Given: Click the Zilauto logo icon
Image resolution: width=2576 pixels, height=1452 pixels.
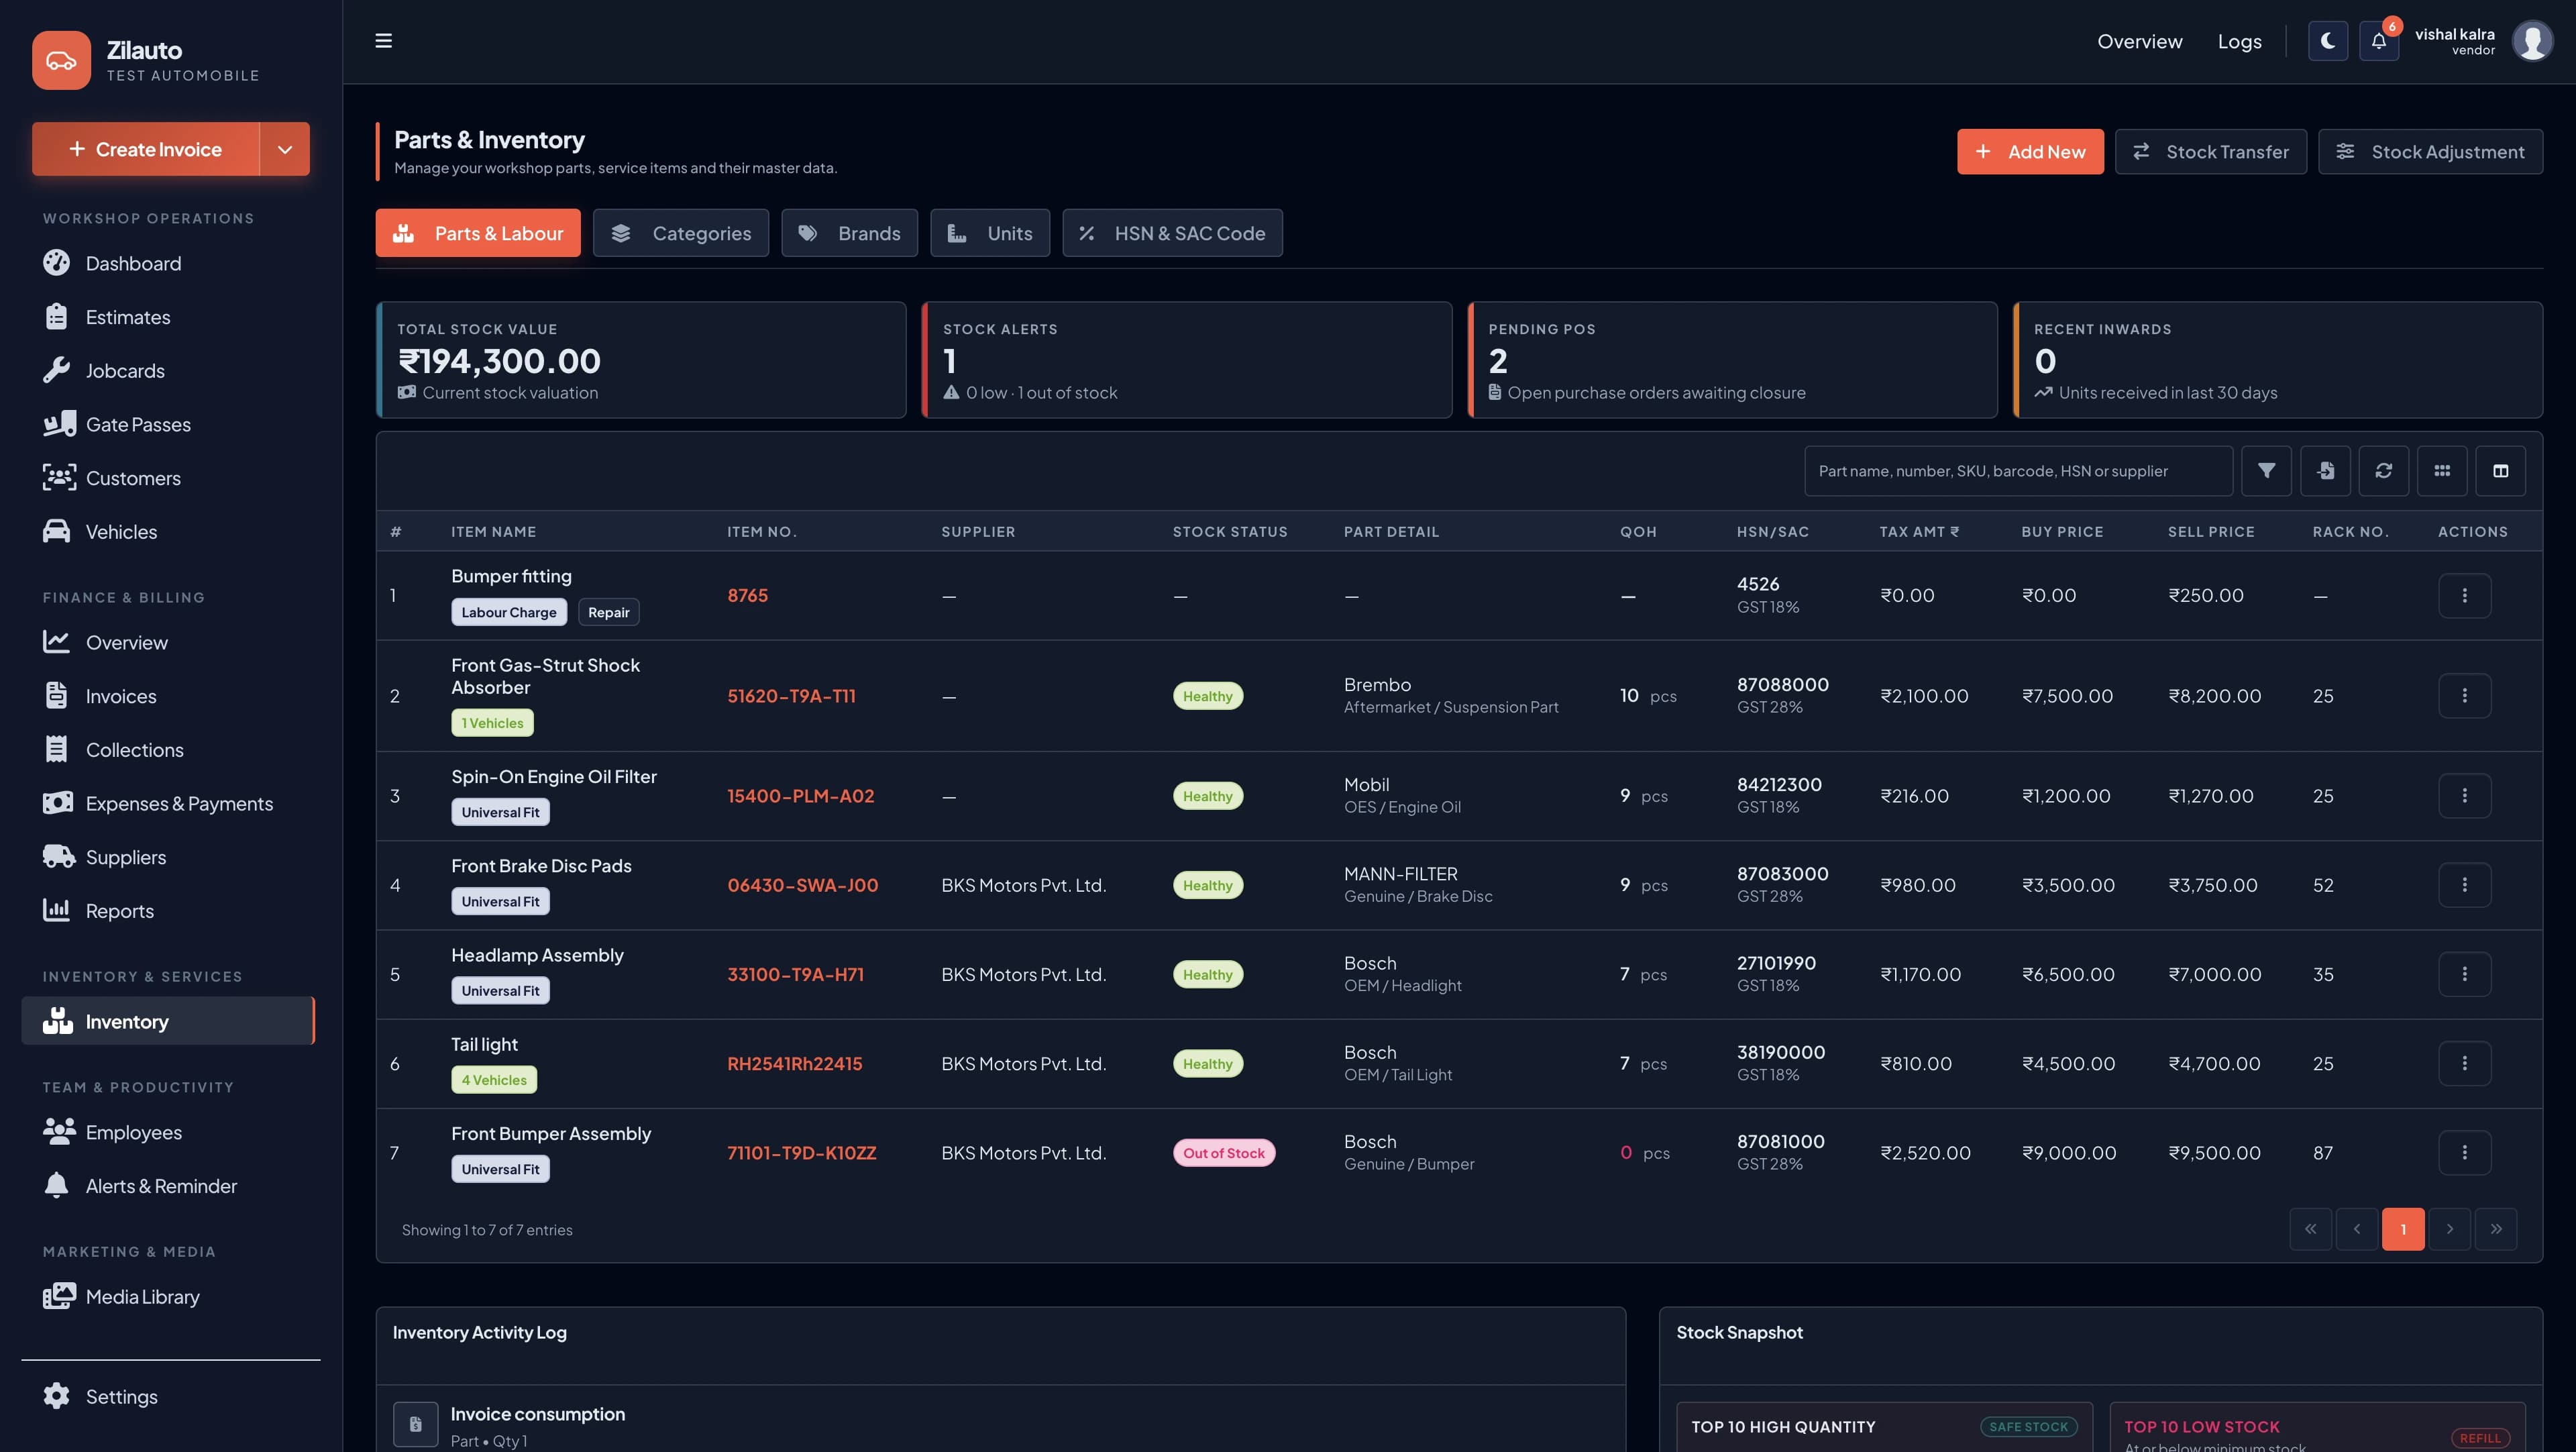Looking at the screenshot, I should click(x=61, y=60).
